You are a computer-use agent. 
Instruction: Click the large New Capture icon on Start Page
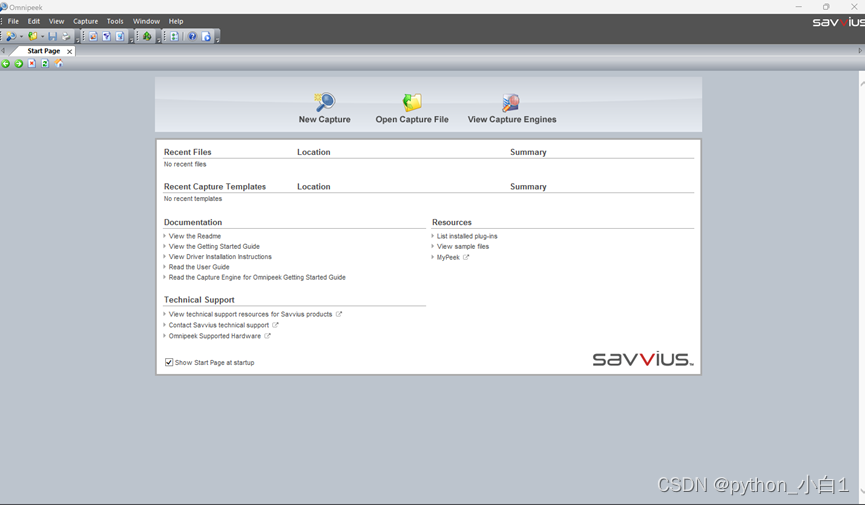[324, 102]
